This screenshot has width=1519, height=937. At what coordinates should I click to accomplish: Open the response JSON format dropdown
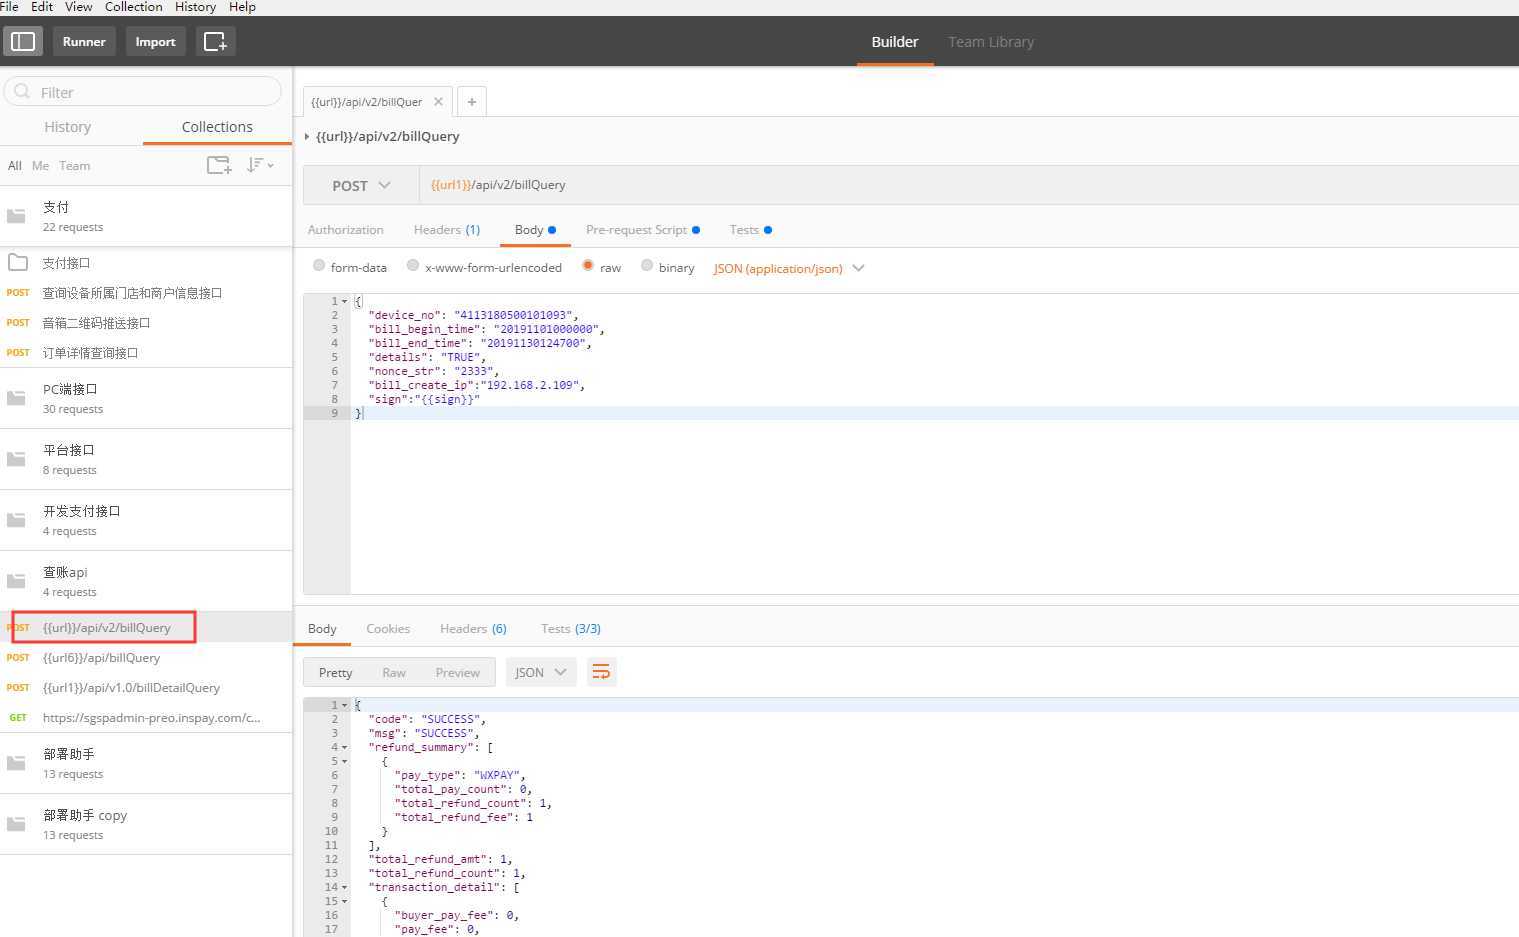click(x=540, y=672)
